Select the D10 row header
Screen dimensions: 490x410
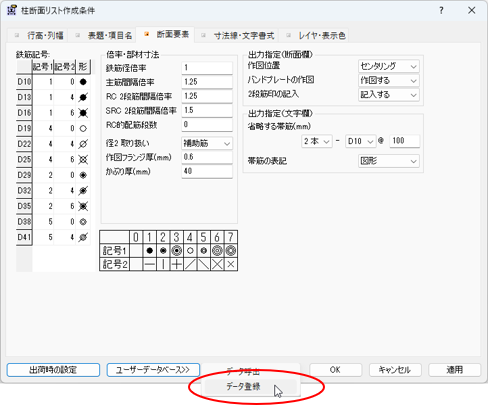click(x=24, y=82)
